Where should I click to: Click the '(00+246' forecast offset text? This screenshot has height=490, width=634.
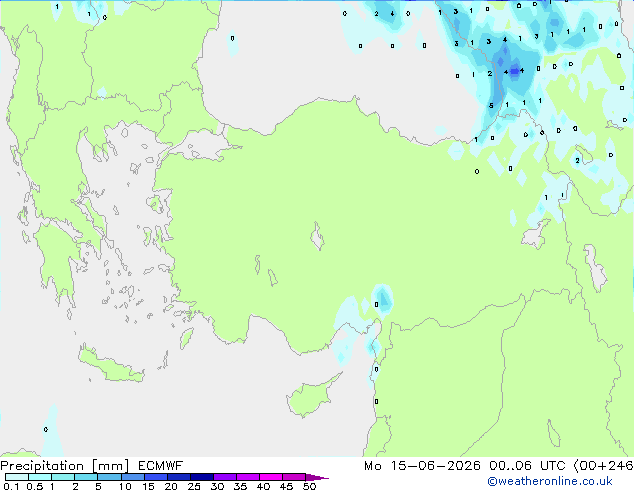point(603,466)
